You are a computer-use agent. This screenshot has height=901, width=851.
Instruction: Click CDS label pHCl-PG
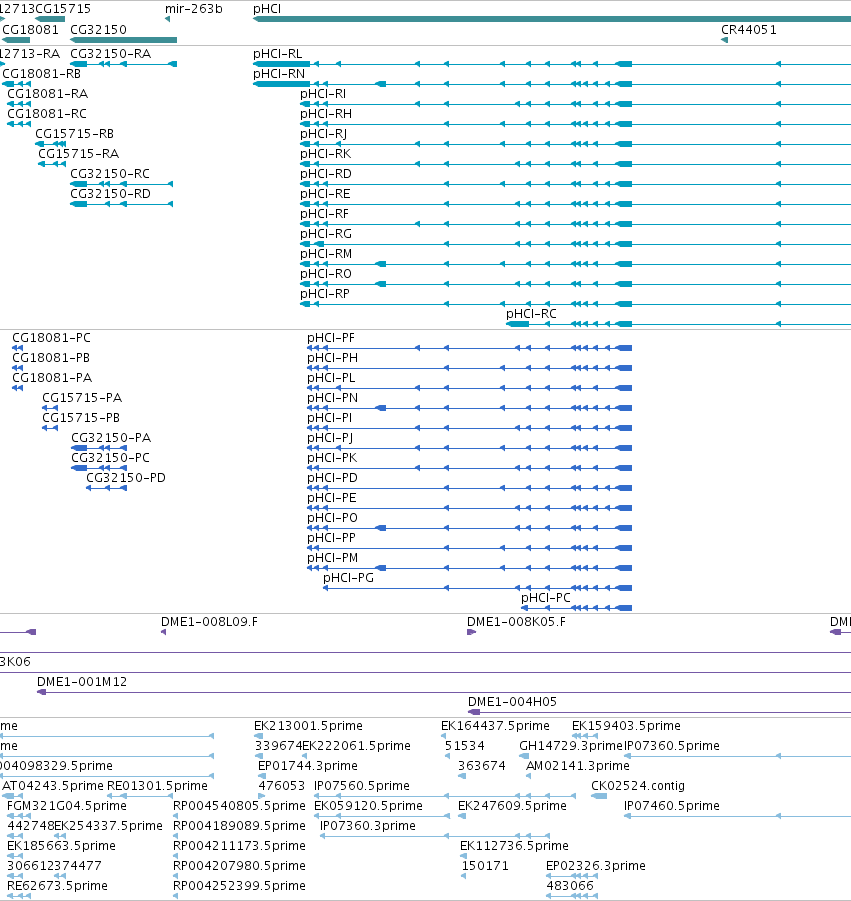pos(348,578)
